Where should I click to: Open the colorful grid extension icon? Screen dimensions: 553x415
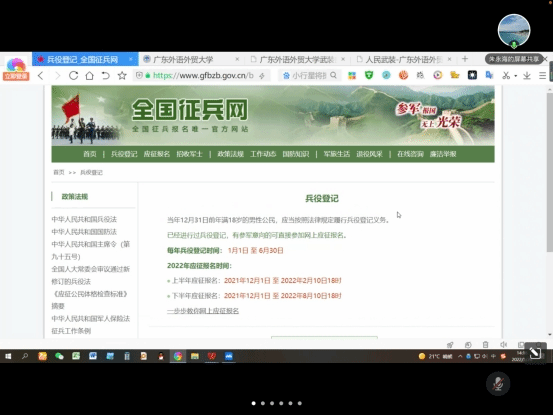click(352, 75)
